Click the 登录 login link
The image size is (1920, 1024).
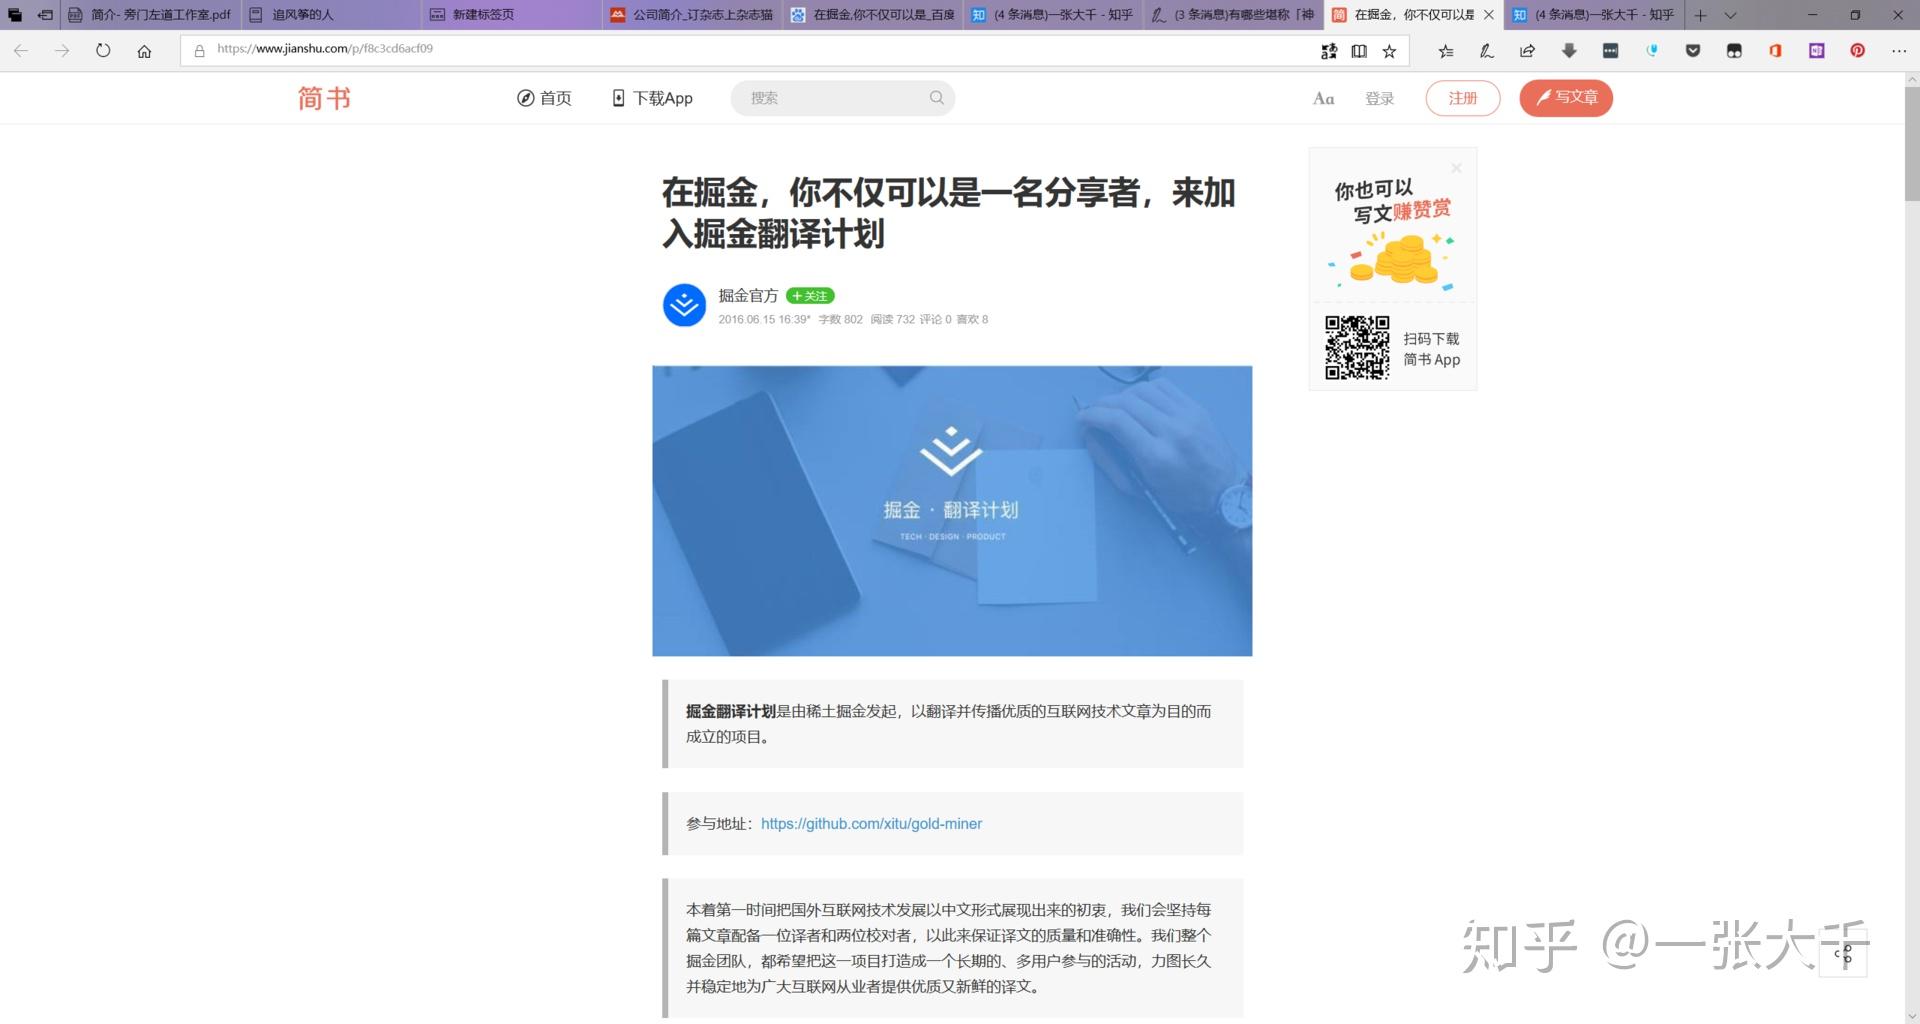pos(1379,98)
